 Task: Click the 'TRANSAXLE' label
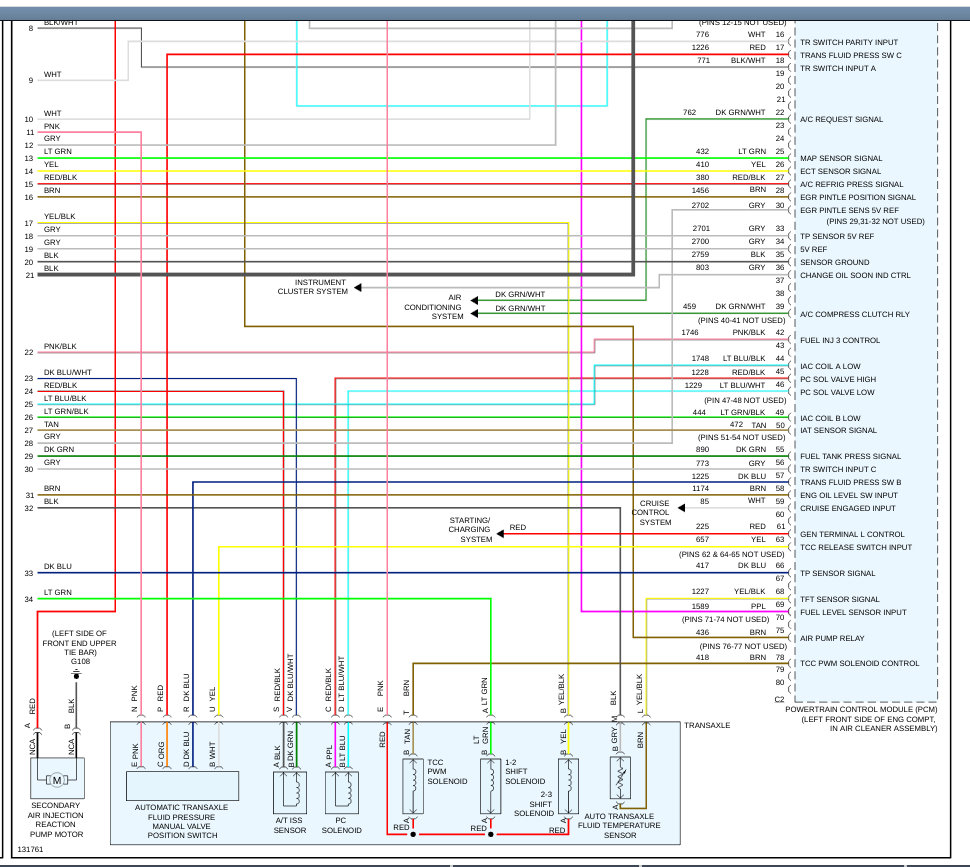(707, 725)
